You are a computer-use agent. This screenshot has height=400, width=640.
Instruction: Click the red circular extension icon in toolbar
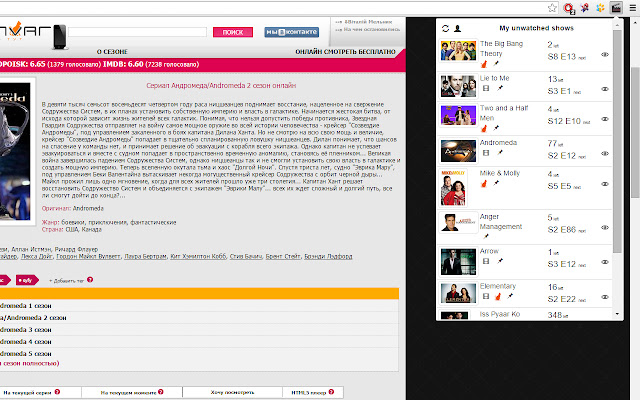click(x=569, y=8)
